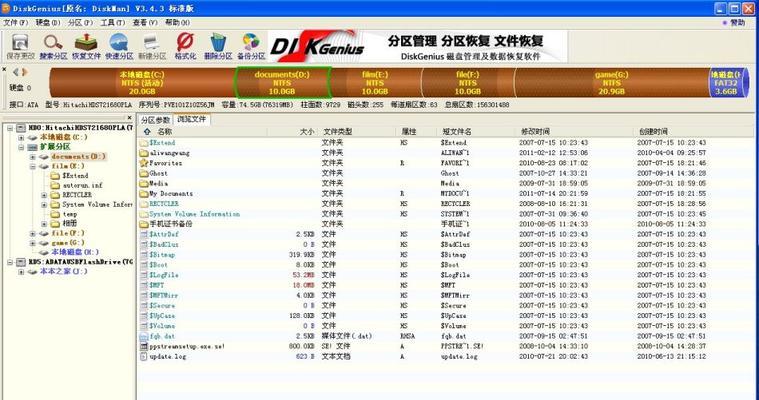Switch to the 浏览文件 tab
This screenshot has height=400, width=759.
coord(191,119)
